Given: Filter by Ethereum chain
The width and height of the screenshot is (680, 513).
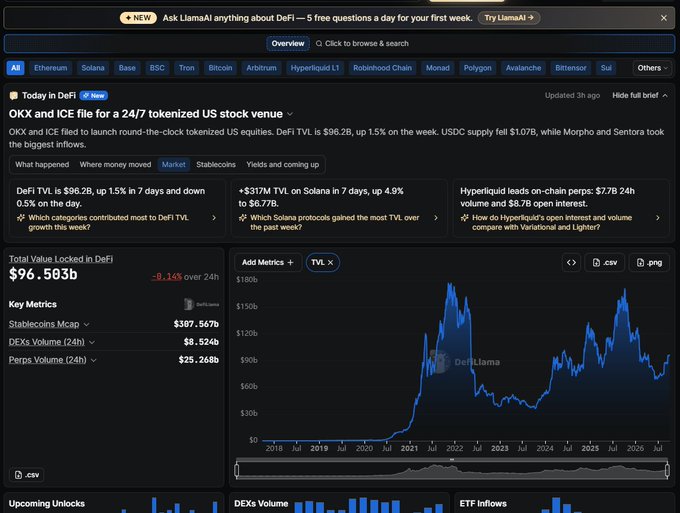Looking at the screenshot, I should click(x=51, y=68).
